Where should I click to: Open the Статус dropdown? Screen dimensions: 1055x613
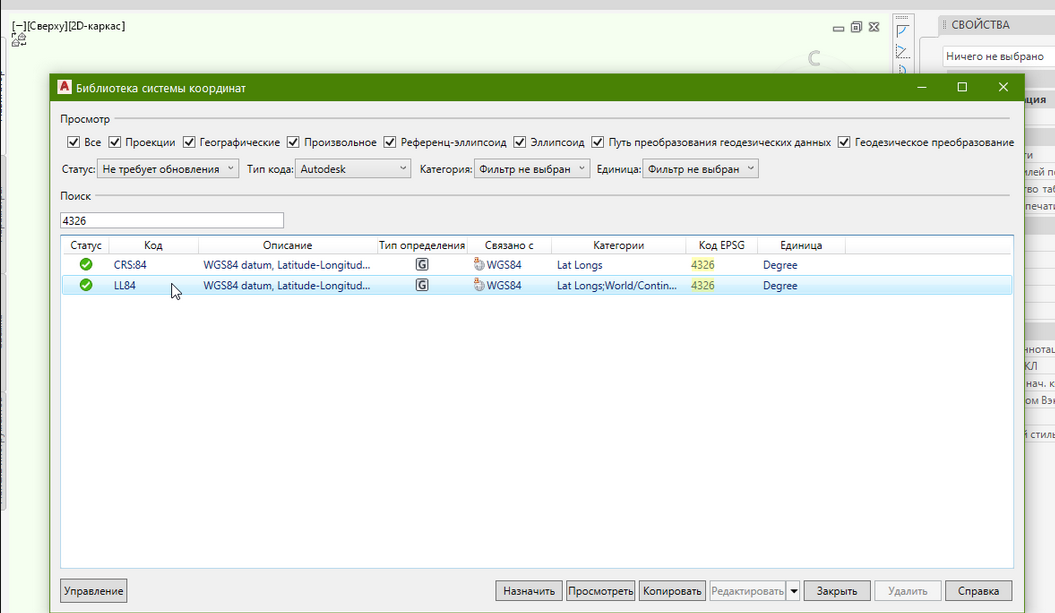click(168, 169)
